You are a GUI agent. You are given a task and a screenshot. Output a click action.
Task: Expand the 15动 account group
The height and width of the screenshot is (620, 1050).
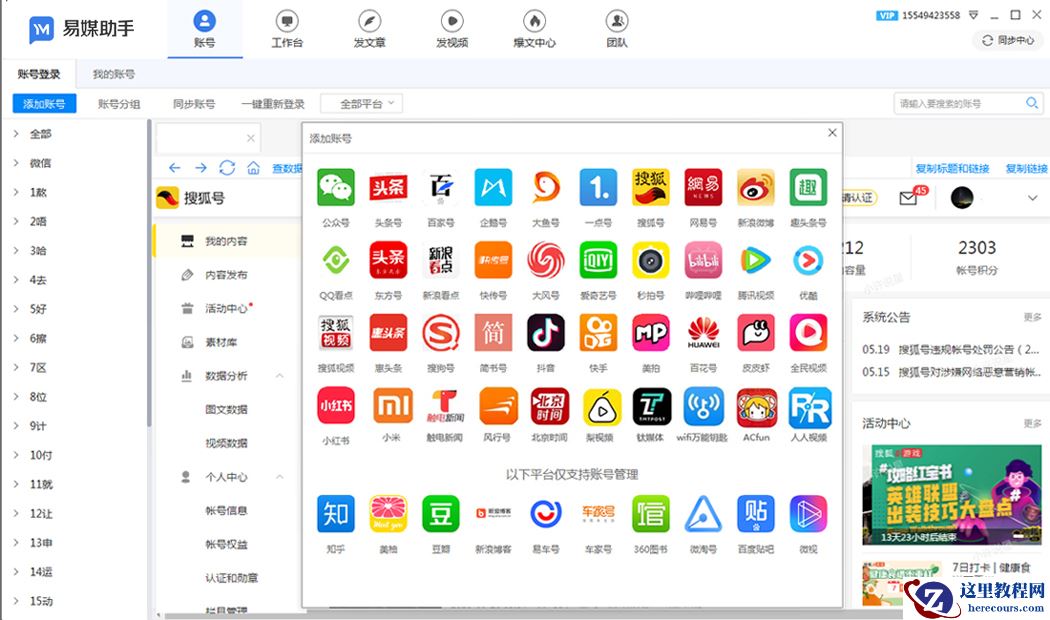[16, 601]
